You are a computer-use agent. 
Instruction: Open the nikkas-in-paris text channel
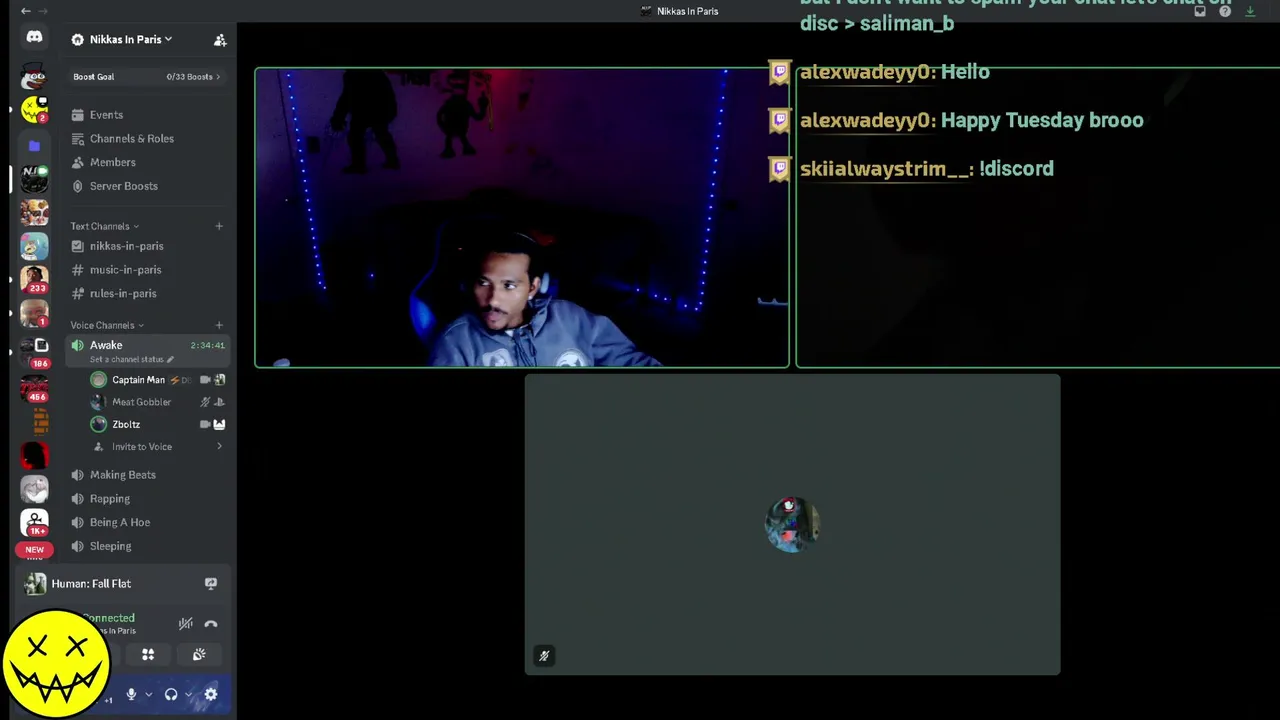coord(148,246)
